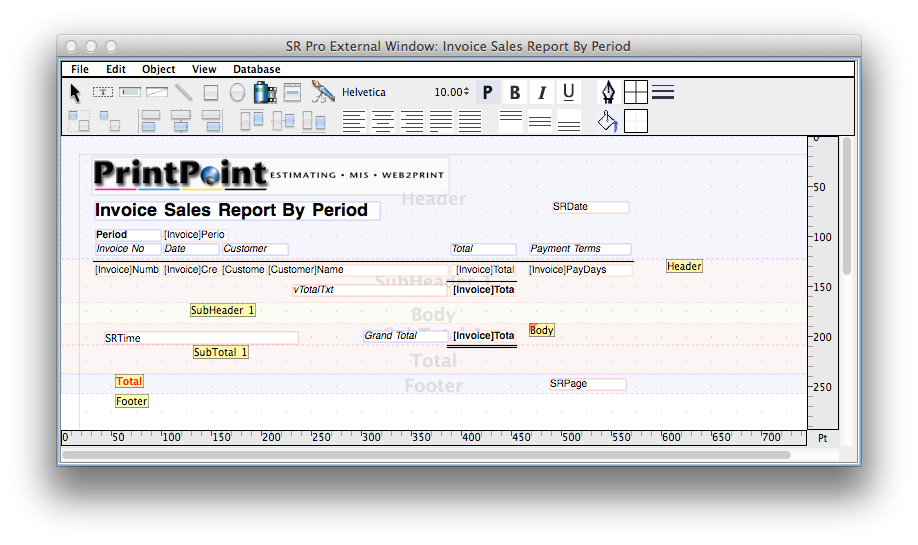This screenshot has height=545, width=918.
Task: Open the Edit menu
Action: [115, 69]
